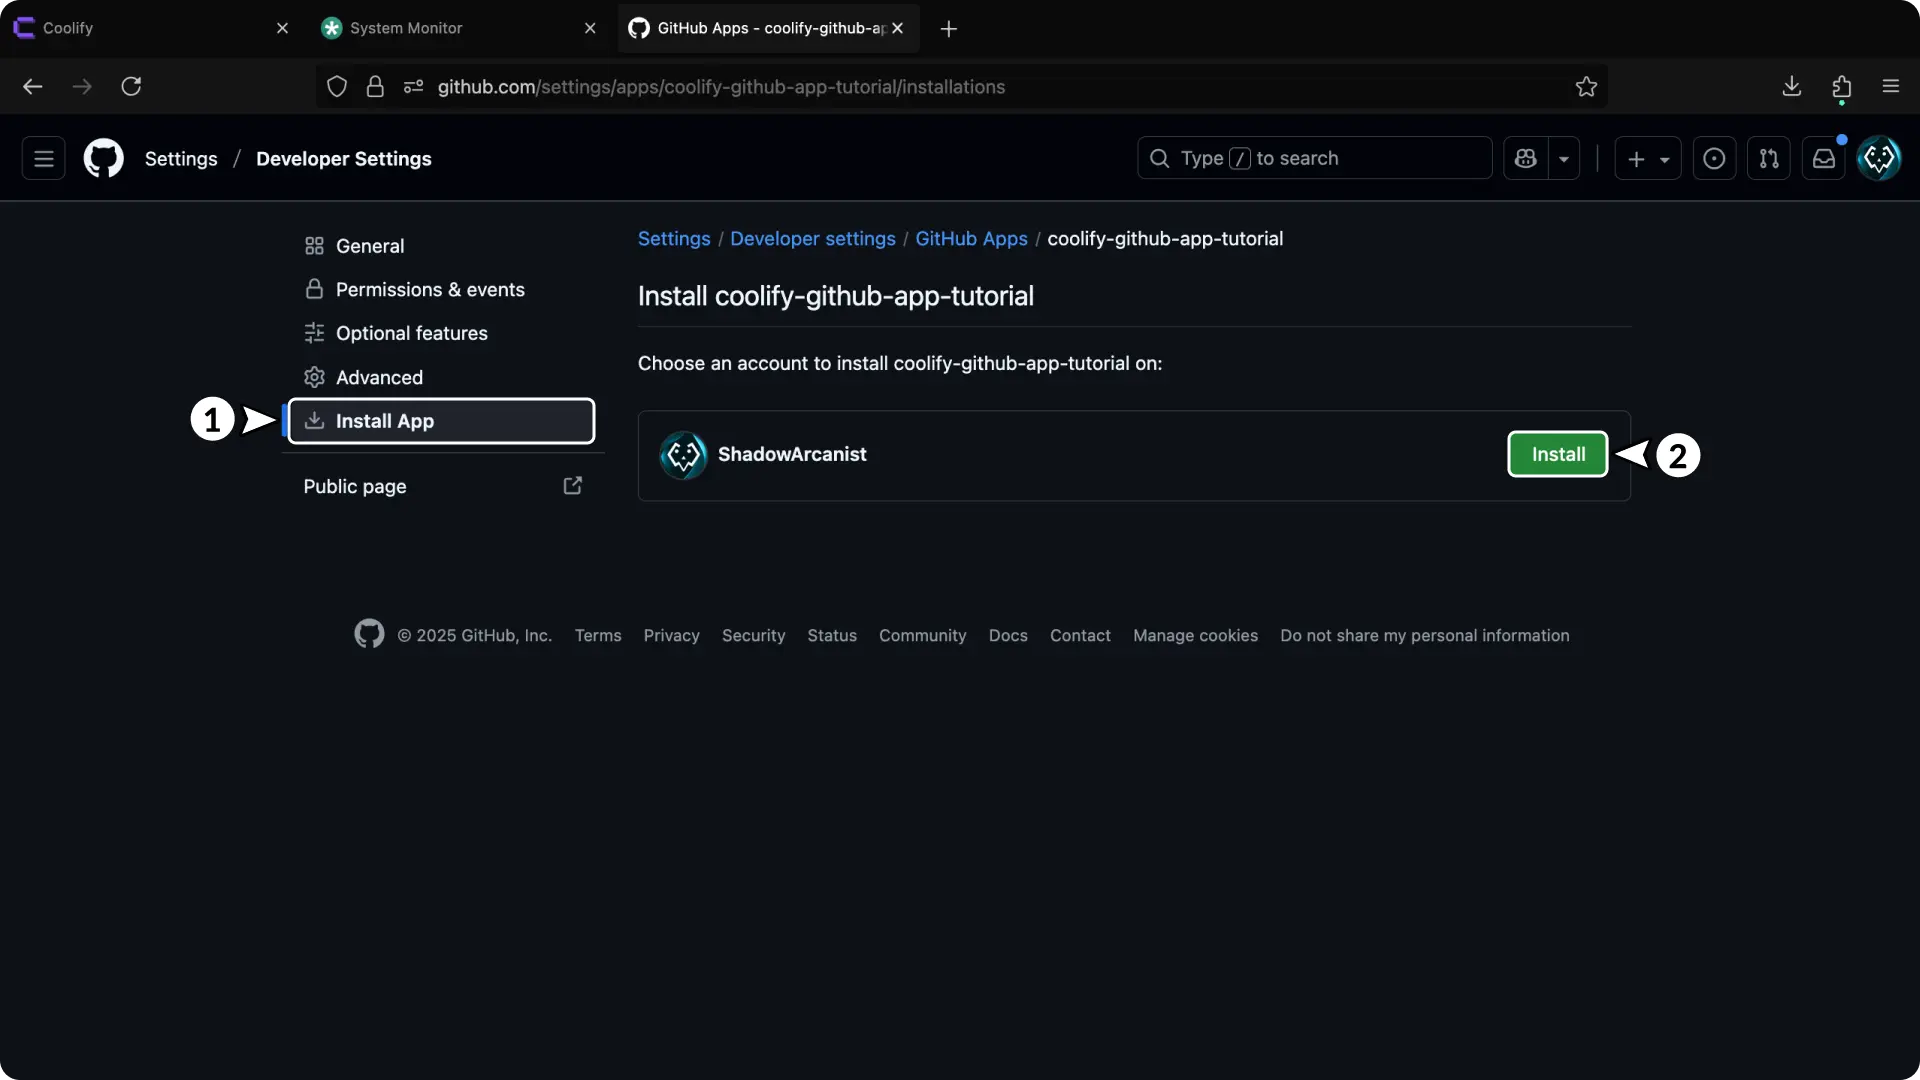
Task: Expand Copilot dropdown arrow
Action: tap(1564, 159)
